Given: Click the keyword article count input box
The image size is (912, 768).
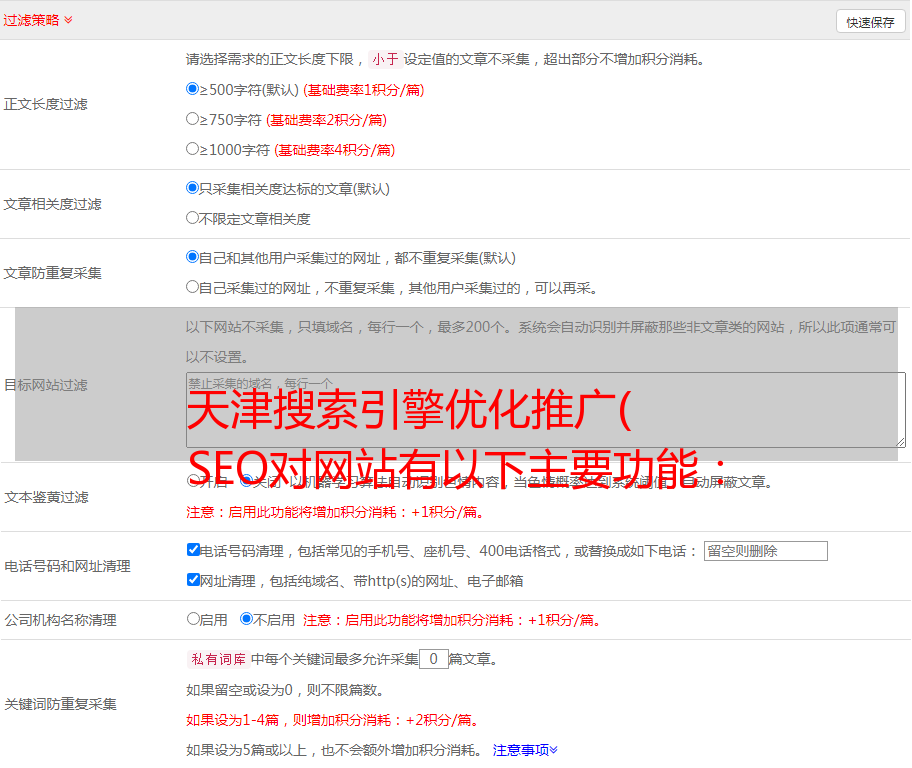Looking at the screenshot, I should 433,659.
